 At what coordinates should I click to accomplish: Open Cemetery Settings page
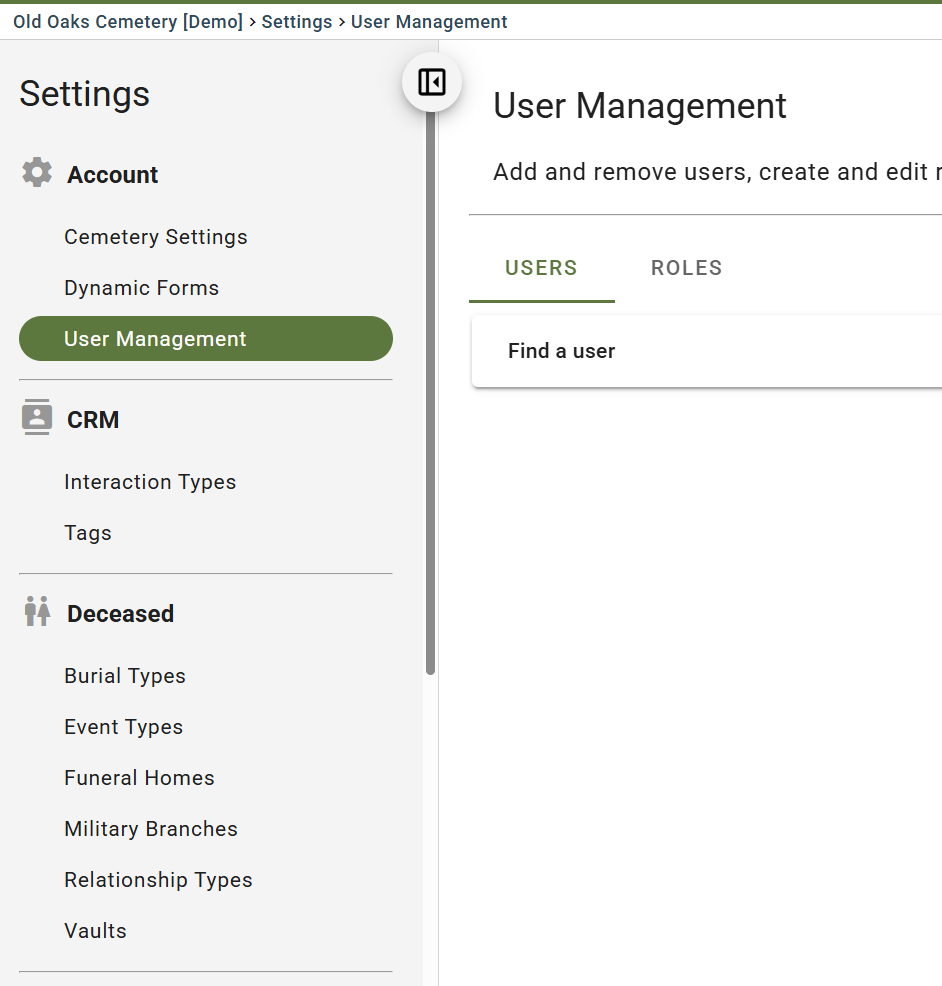coord(156,237)
